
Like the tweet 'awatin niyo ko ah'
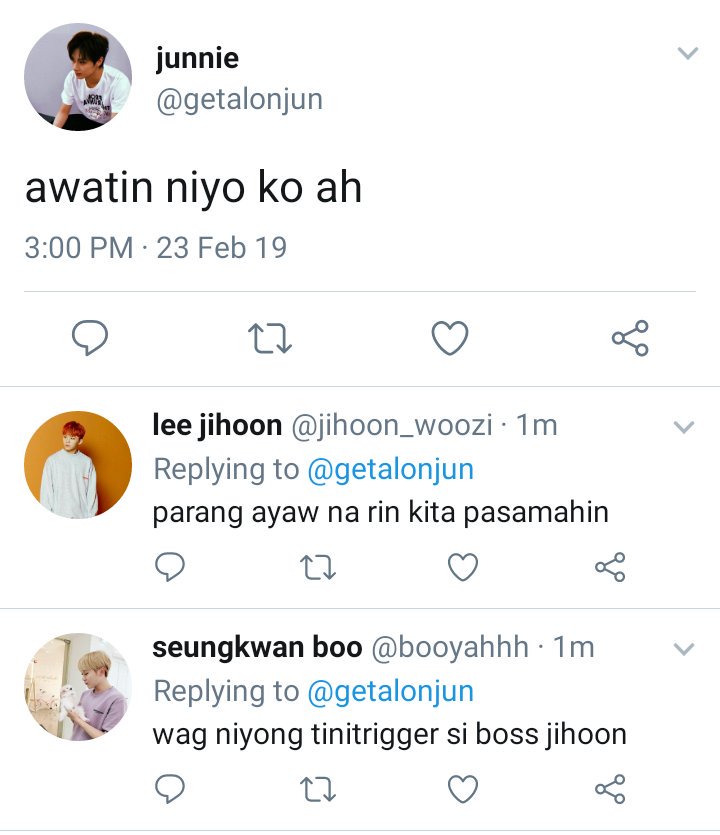(450, 338)
